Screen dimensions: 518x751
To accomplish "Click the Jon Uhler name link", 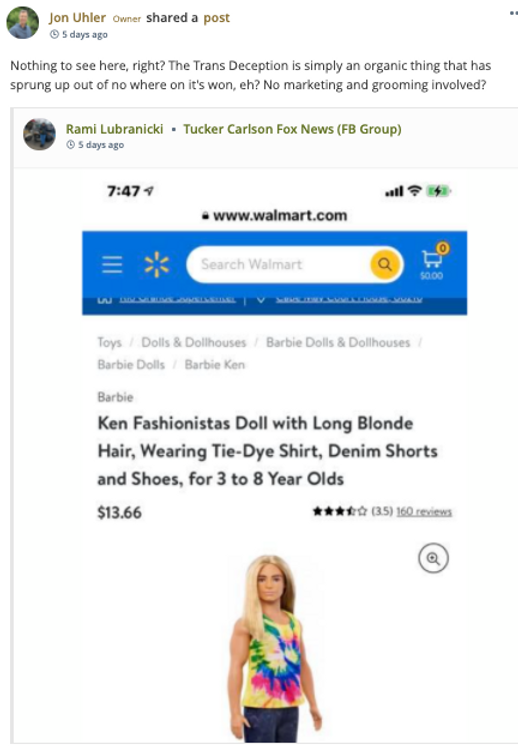I will [77, 18].
